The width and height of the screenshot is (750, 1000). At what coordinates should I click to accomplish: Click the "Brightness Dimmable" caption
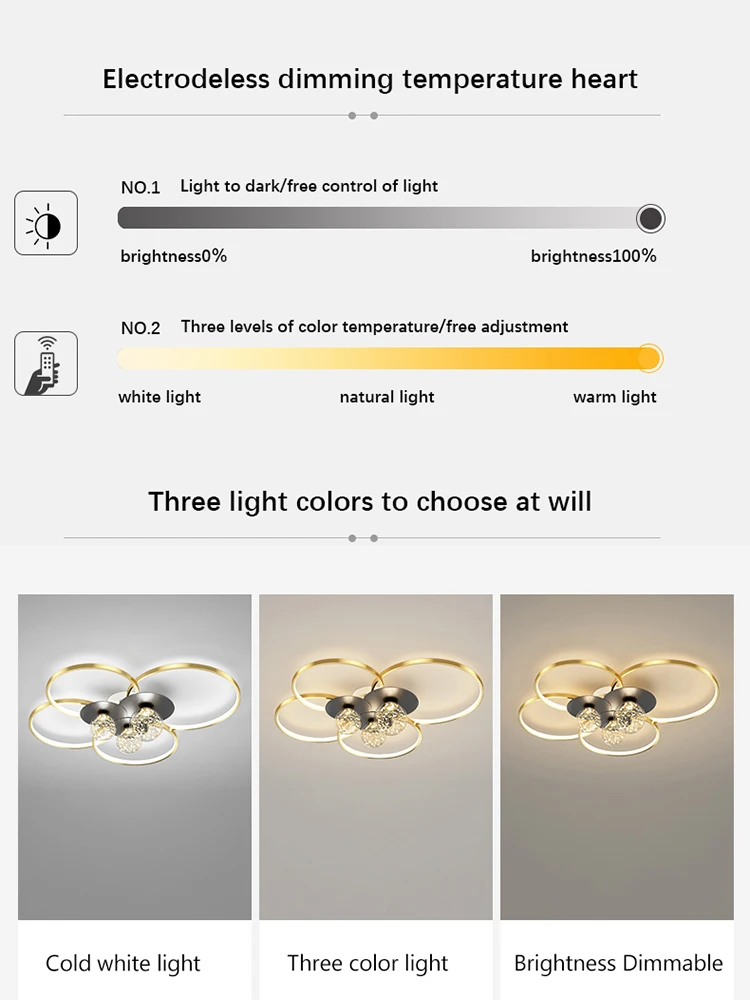618,964
